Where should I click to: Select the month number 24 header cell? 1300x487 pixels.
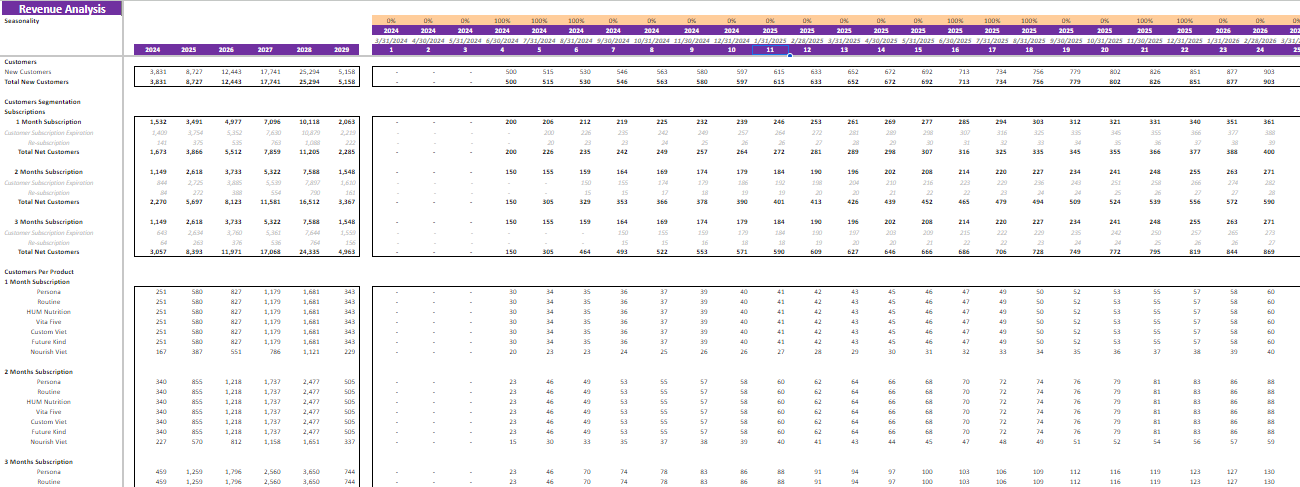click(x=1255, y=50)
